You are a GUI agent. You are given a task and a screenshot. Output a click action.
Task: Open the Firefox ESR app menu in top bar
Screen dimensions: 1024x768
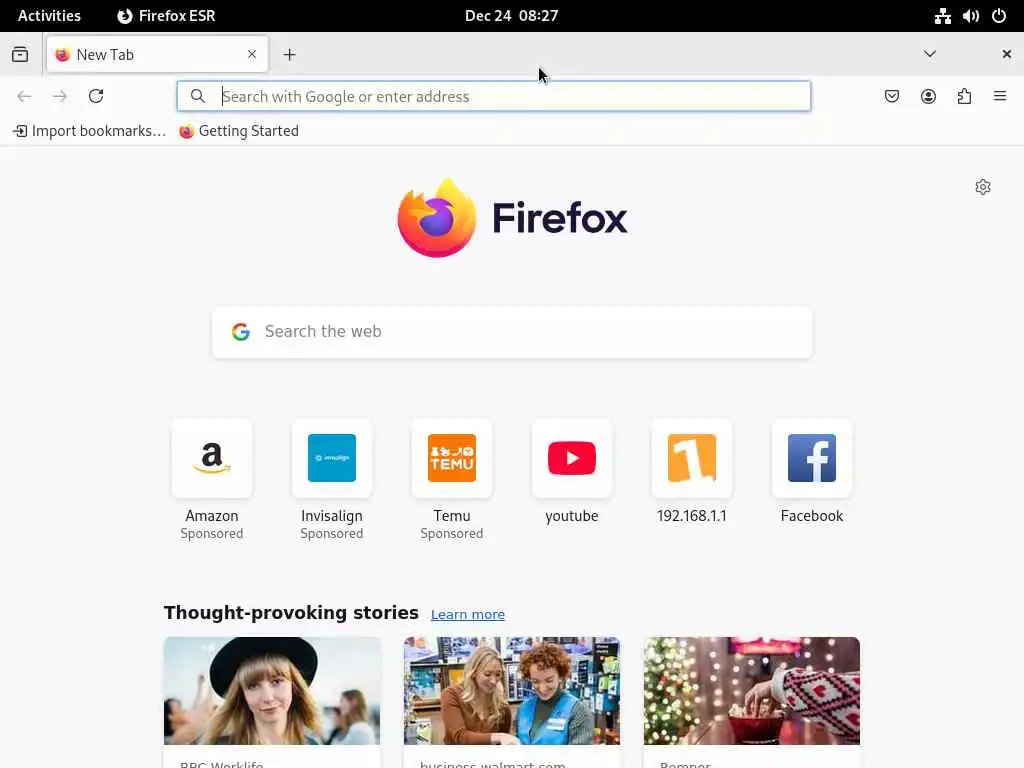point(166,16)
